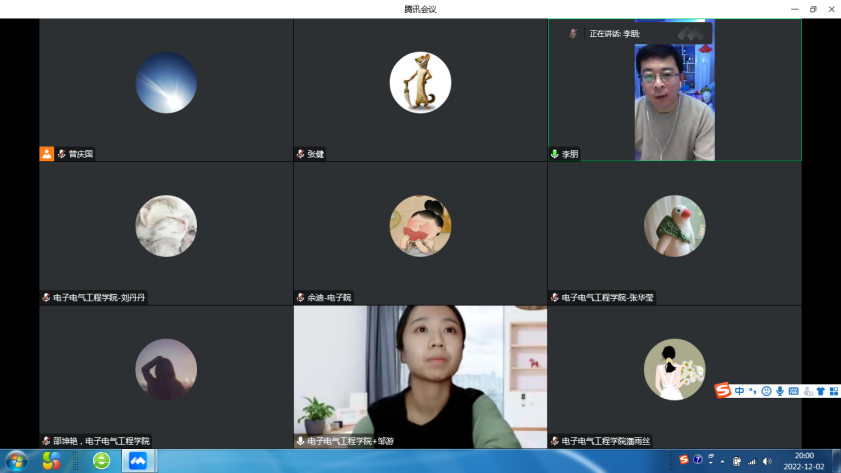The width and height of the screenshot is (841, 473).
Task: Click the microphone icon beside 邹游's name
Action: (x=300, y=441)
